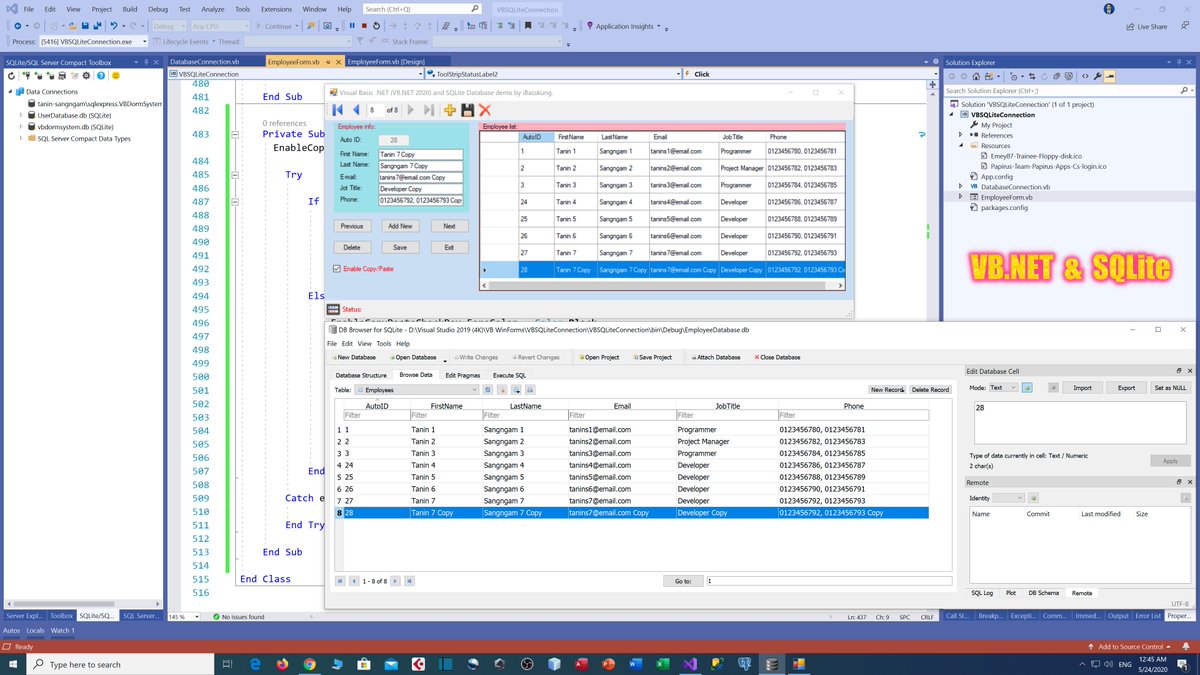This screenshot has width=1200, height=675.
Task: Open Excel from the Windows taskbar
Action: (x=663, y=663)
